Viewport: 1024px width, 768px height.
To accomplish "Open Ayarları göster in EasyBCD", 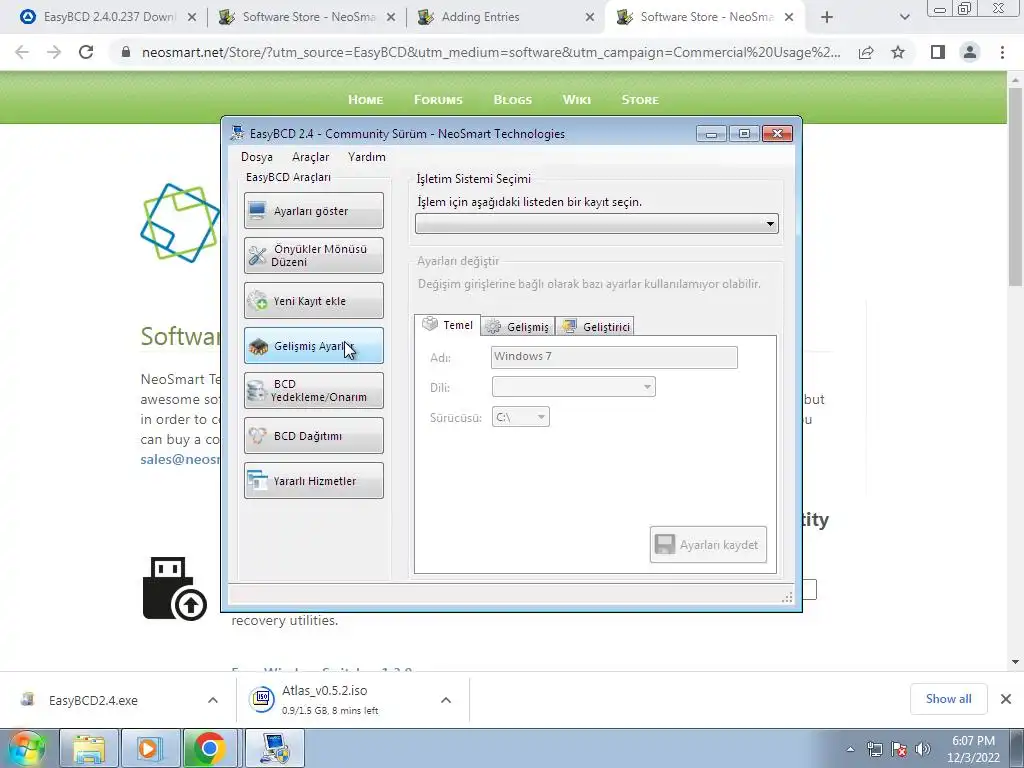I will (x=313, y=210).
